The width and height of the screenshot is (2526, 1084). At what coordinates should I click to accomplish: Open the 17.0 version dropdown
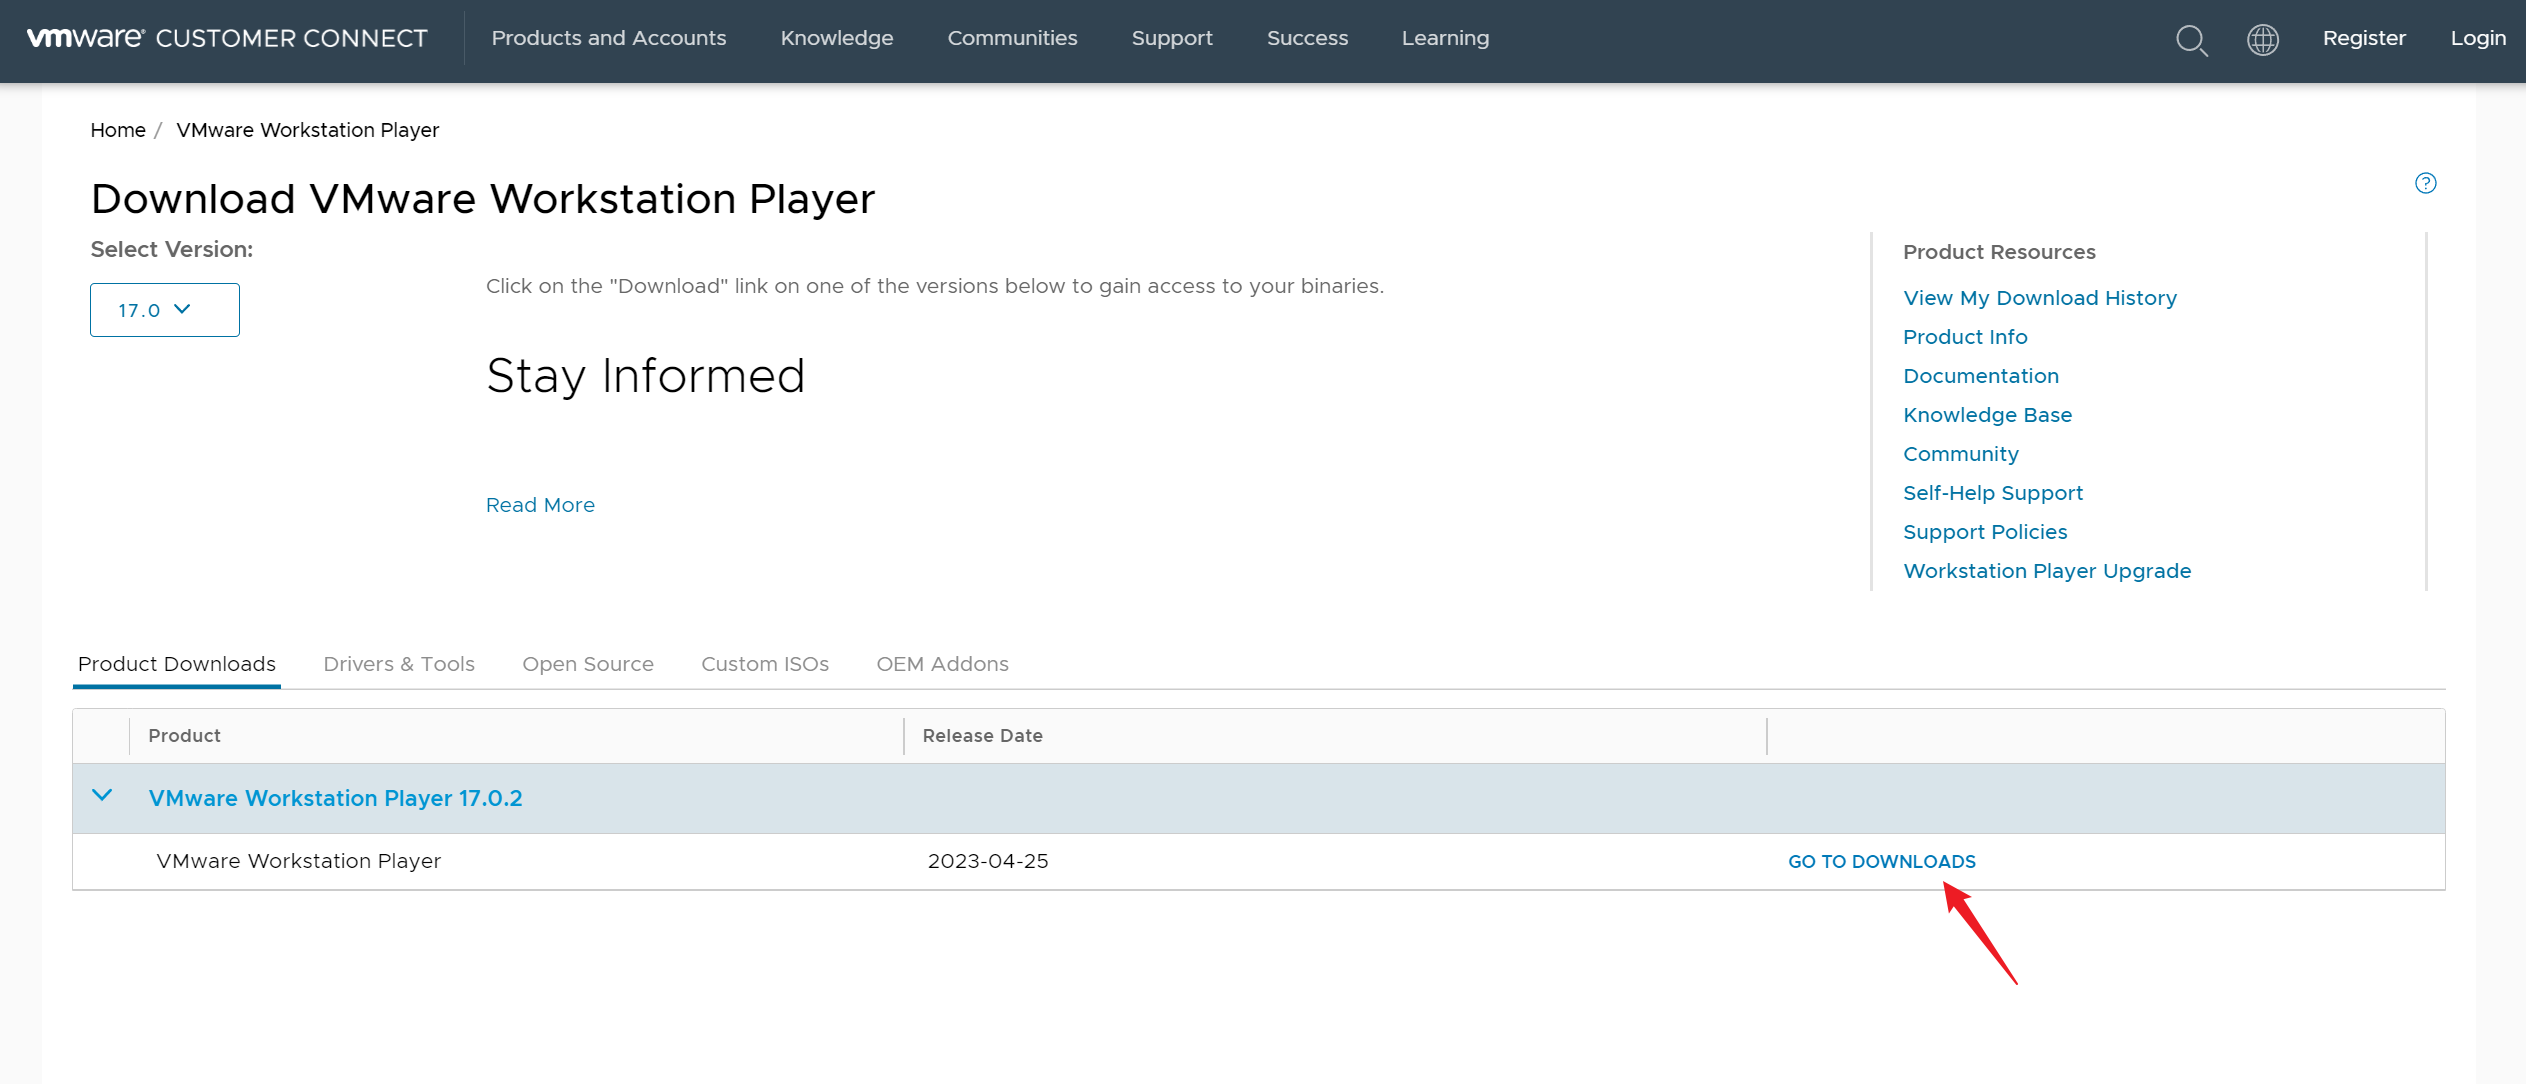(x=164, y=310)
